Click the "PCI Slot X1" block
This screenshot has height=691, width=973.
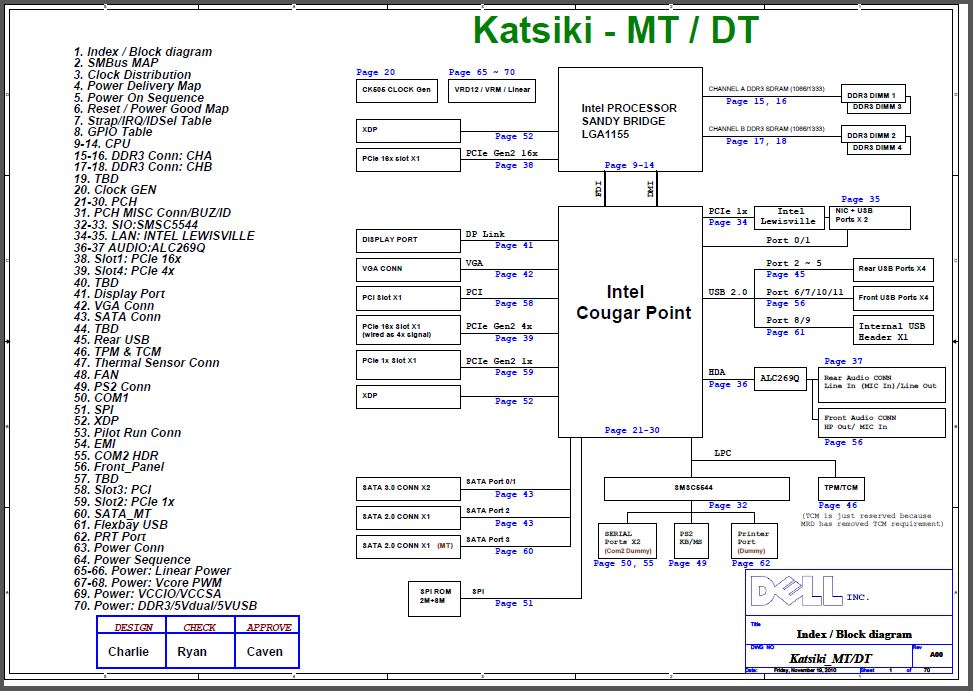click(x=408, y=298)
